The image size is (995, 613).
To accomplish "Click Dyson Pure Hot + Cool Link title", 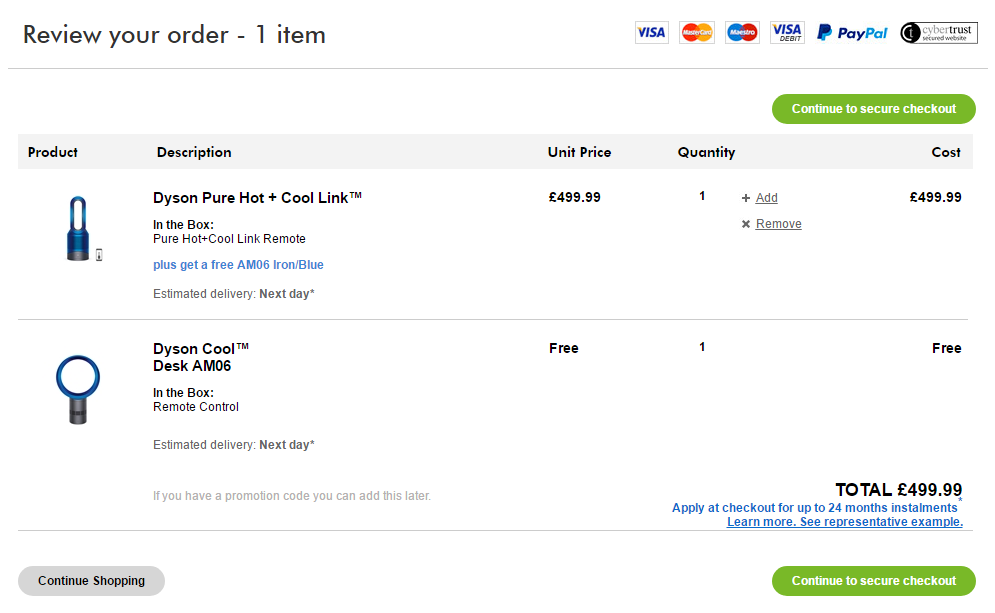I will click(x=257, y=198).
